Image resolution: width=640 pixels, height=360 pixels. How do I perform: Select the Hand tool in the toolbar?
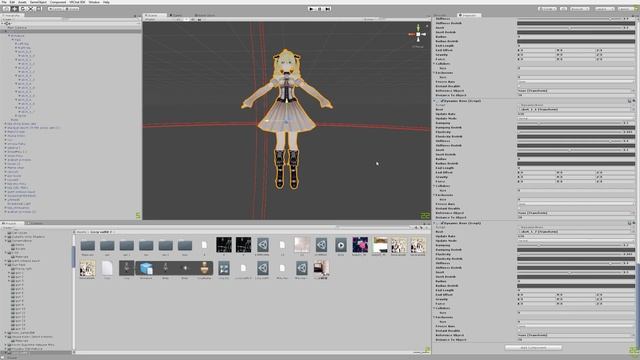coord(6,9)
